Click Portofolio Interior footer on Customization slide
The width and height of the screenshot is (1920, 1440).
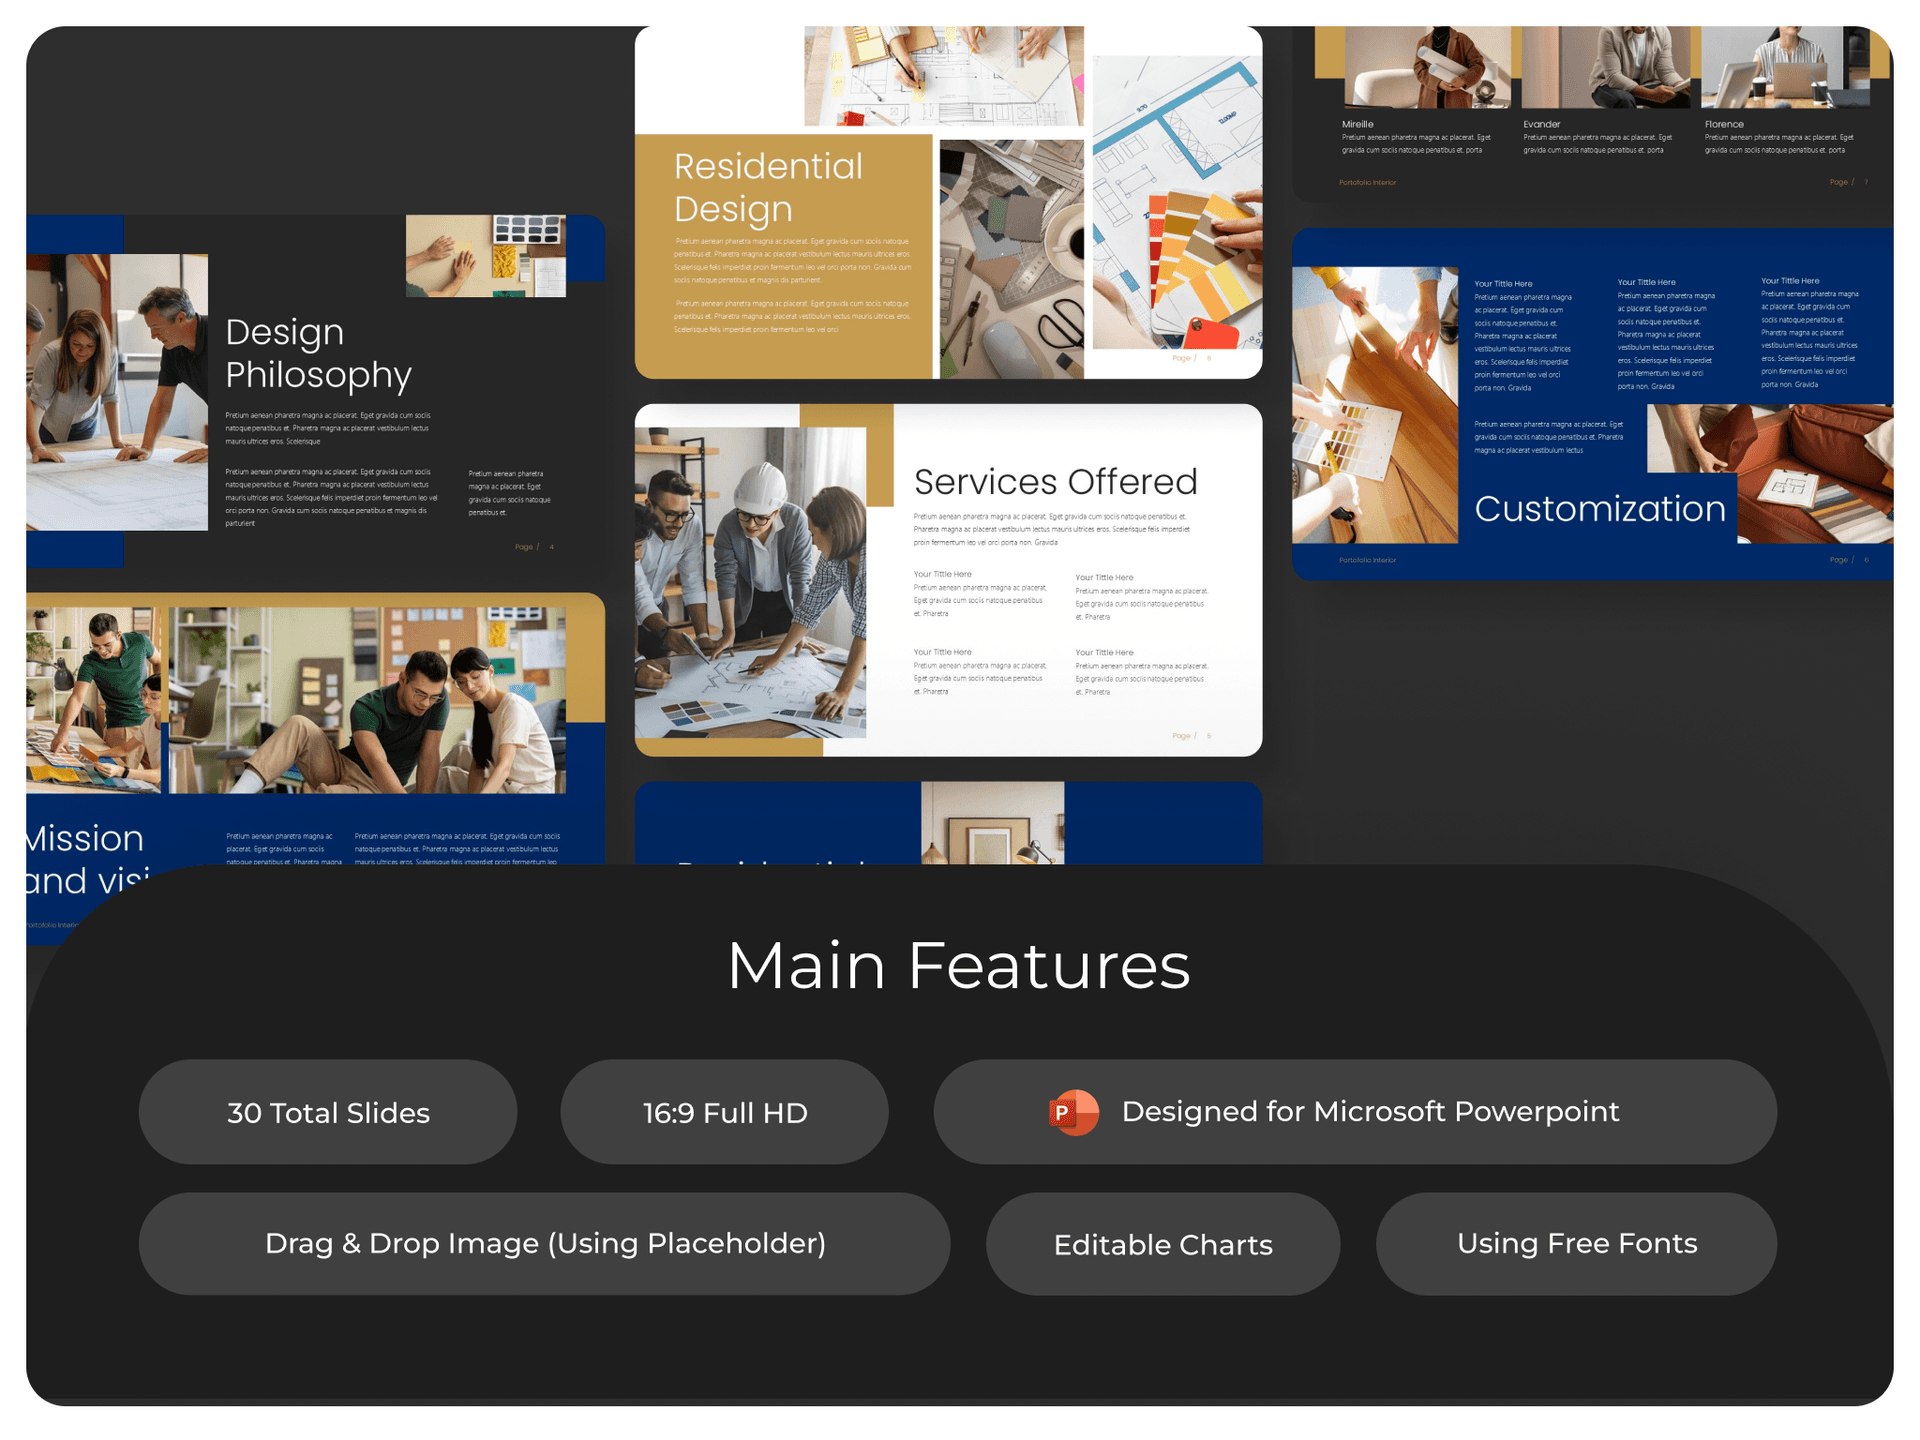[1367, 560]
